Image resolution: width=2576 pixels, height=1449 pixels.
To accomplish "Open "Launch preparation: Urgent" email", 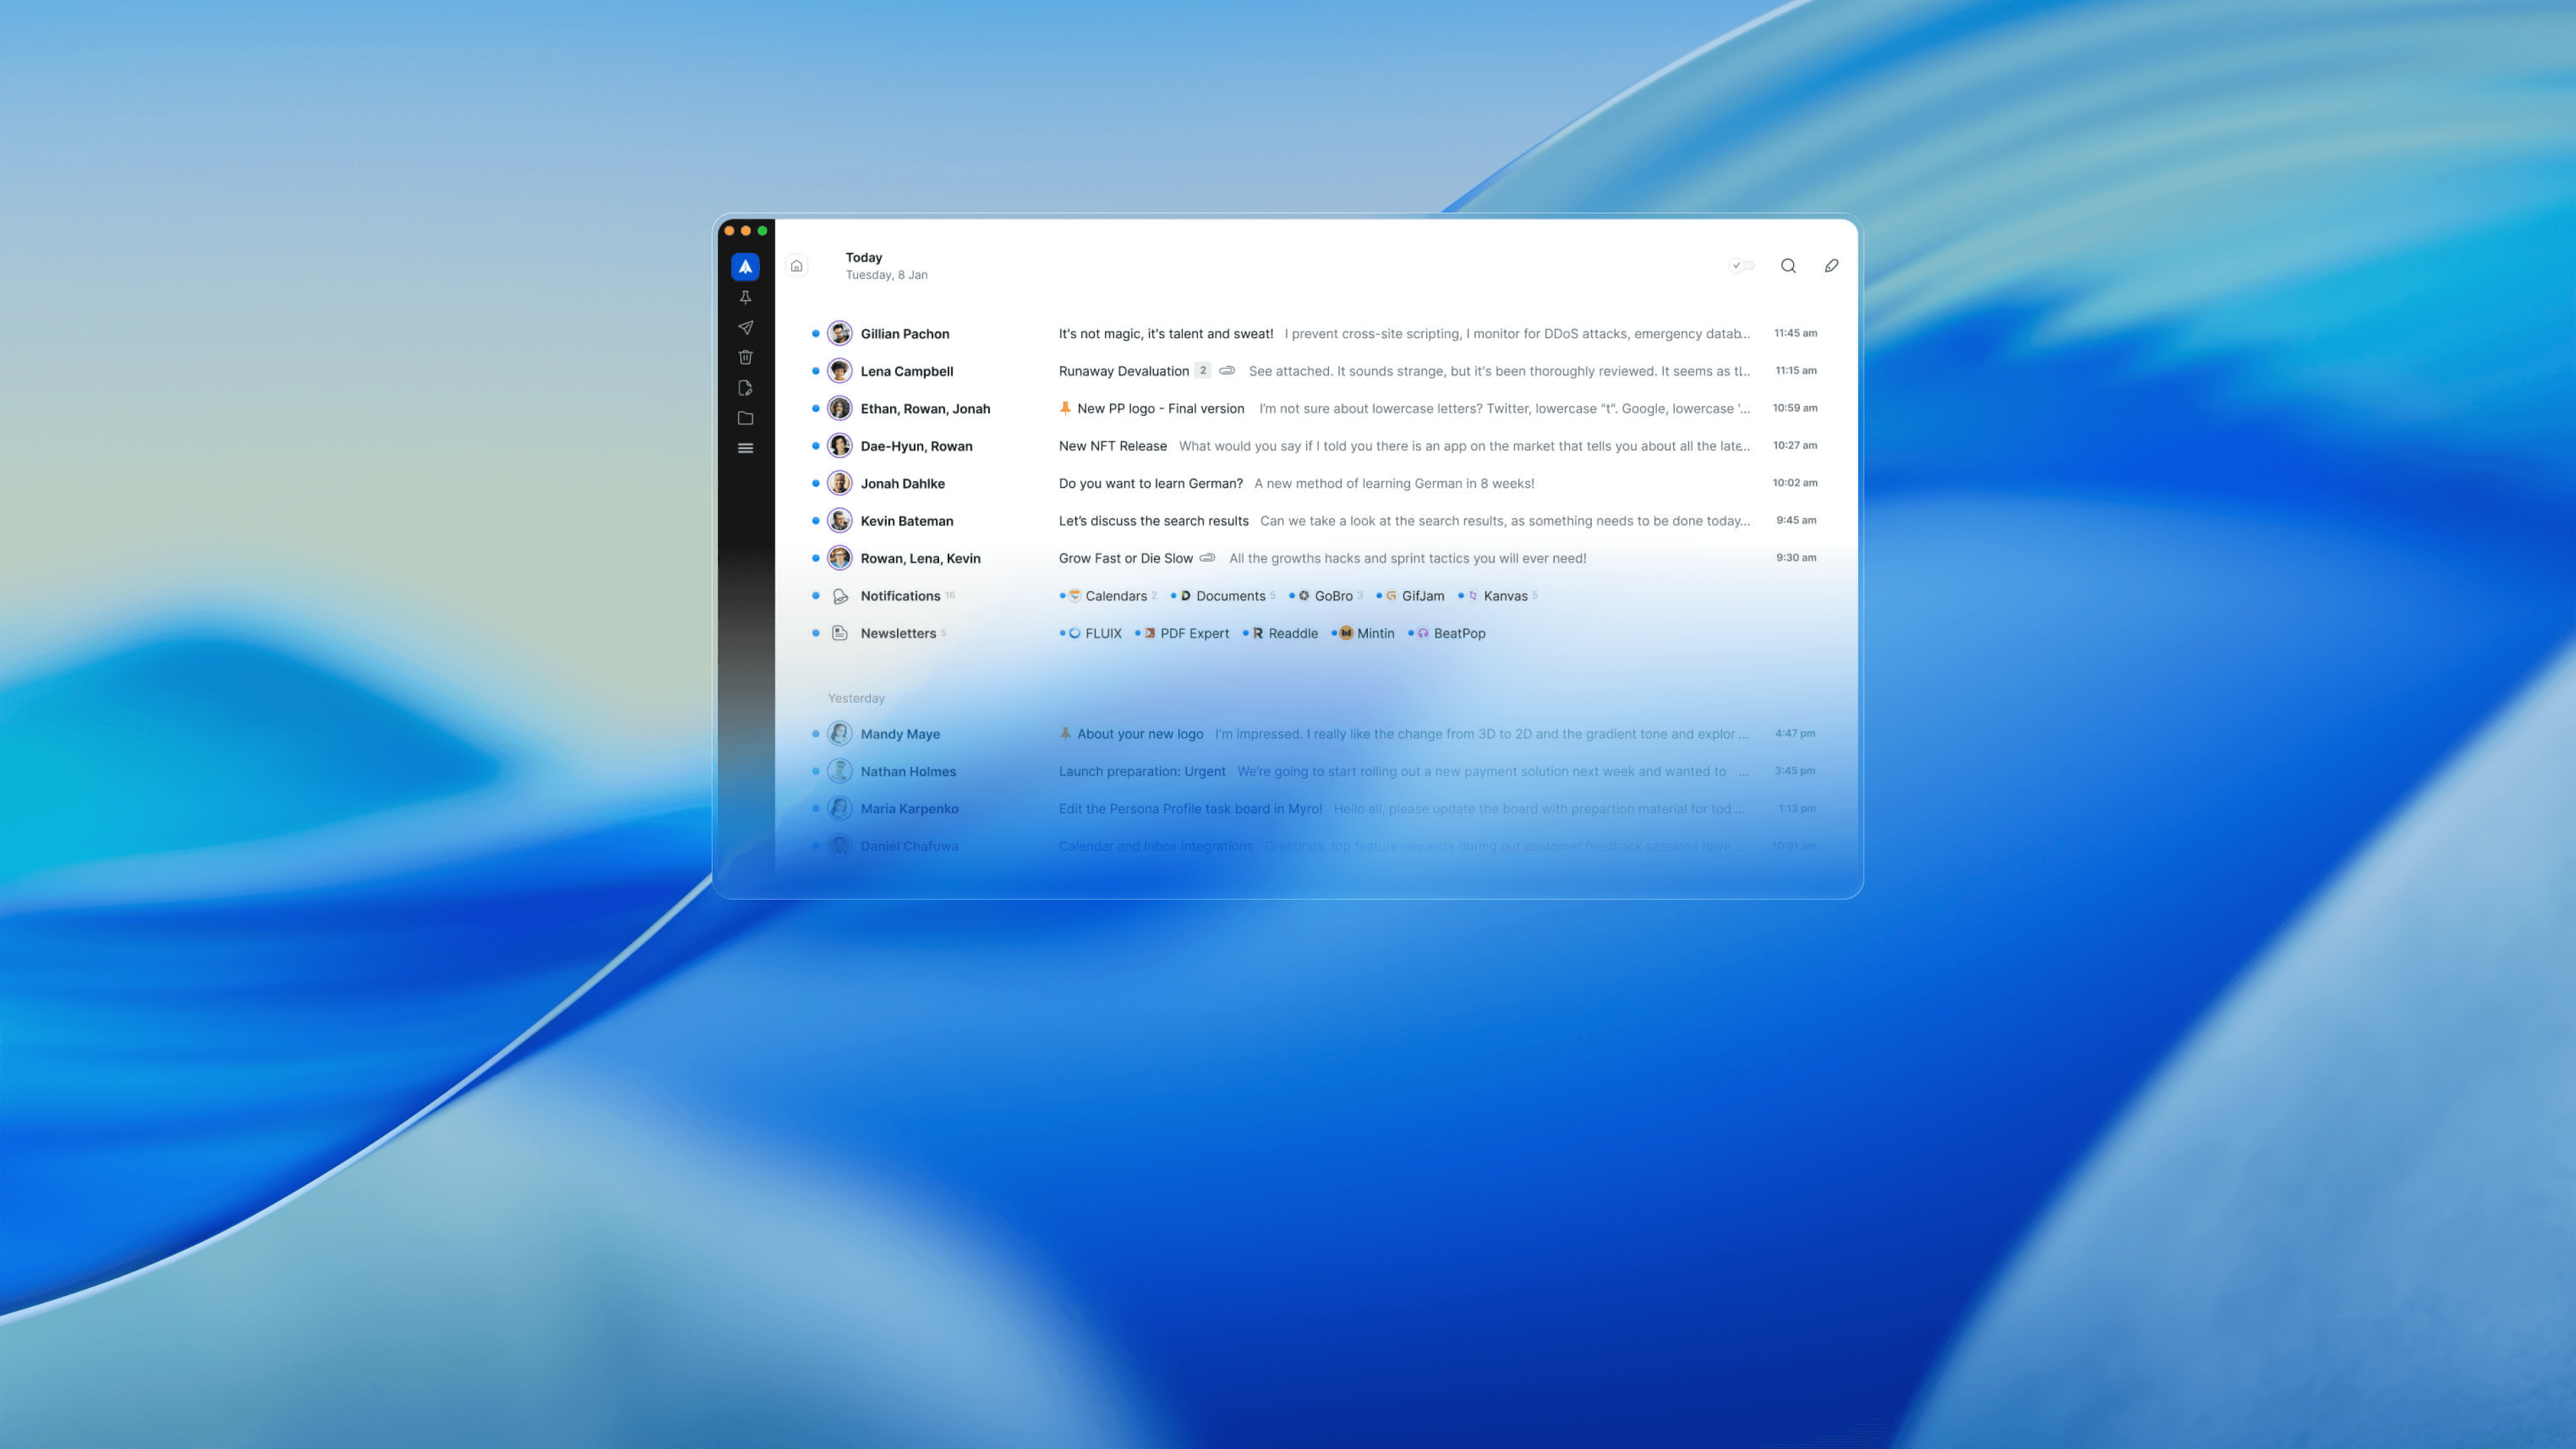I will tap(1142, 771).
